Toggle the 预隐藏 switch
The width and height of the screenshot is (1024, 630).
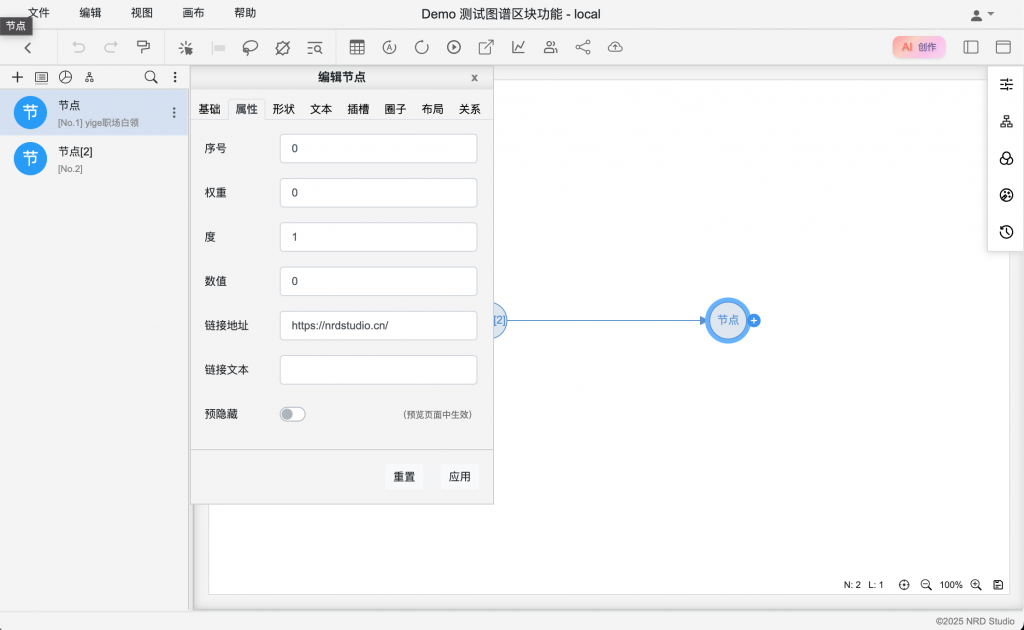292,414
